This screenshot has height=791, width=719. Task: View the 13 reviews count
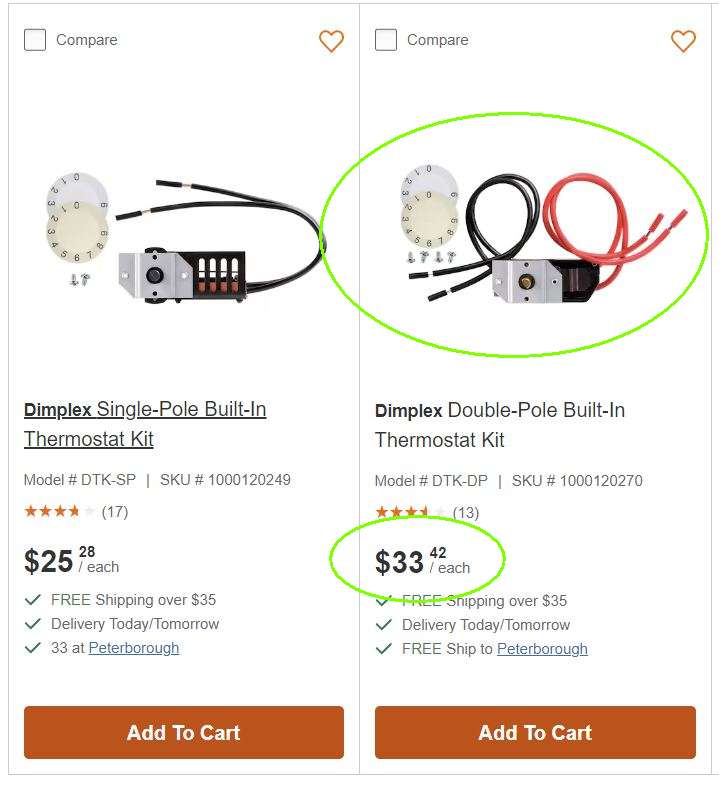[x=466, y=513]
